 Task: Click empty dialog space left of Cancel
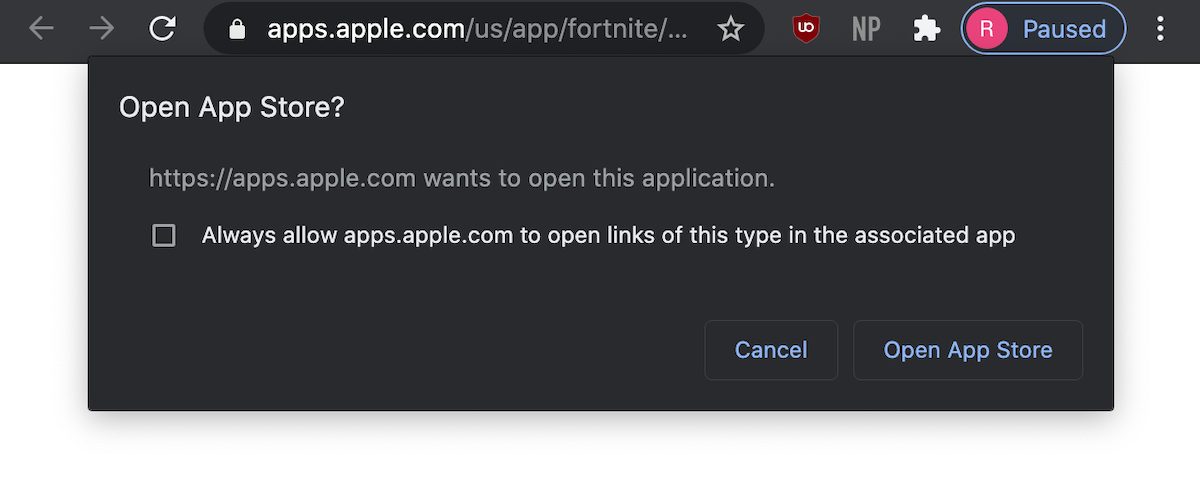click(400, 350)
